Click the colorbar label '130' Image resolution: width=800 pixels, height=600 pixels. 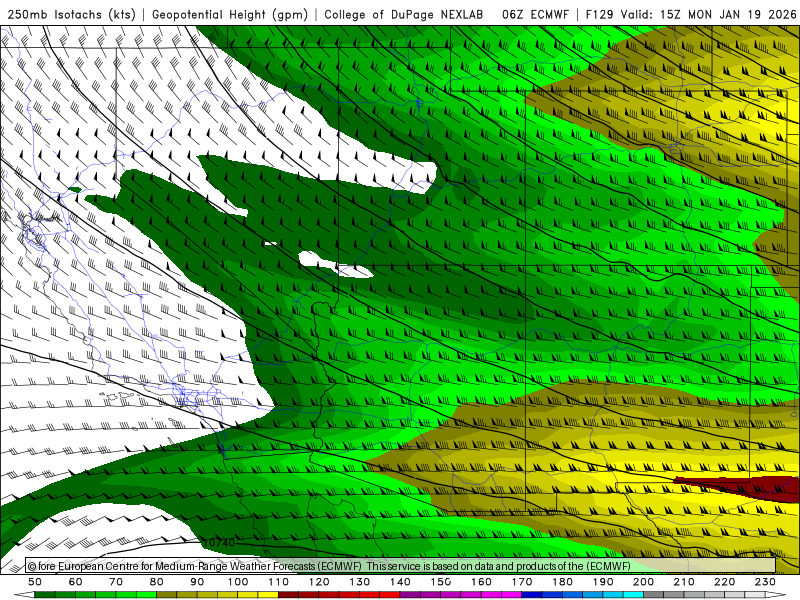[x=360, y=582]
